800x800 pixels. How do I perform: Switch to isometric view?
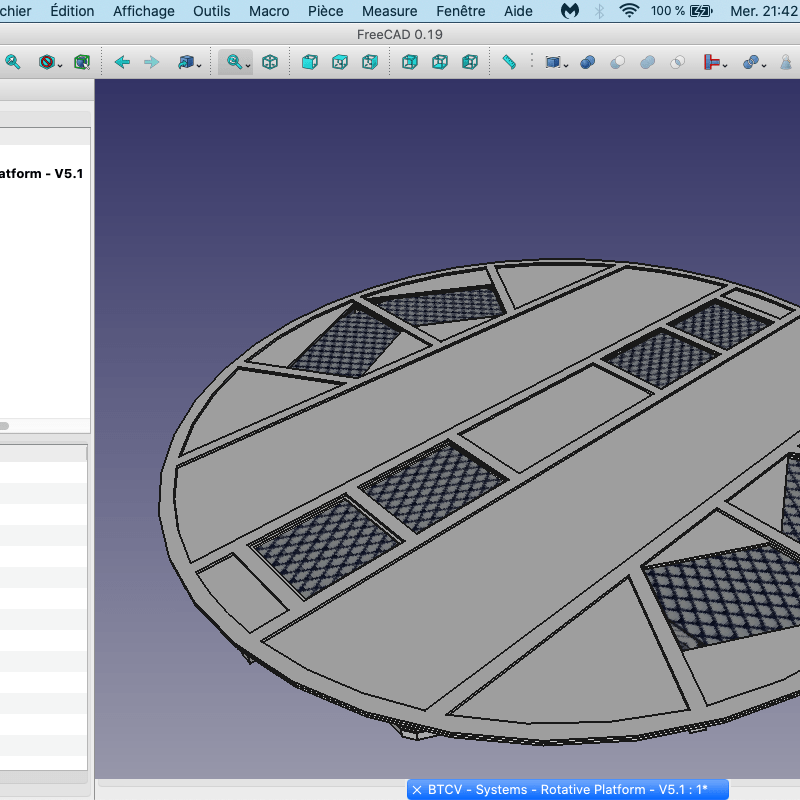point(270,62)
